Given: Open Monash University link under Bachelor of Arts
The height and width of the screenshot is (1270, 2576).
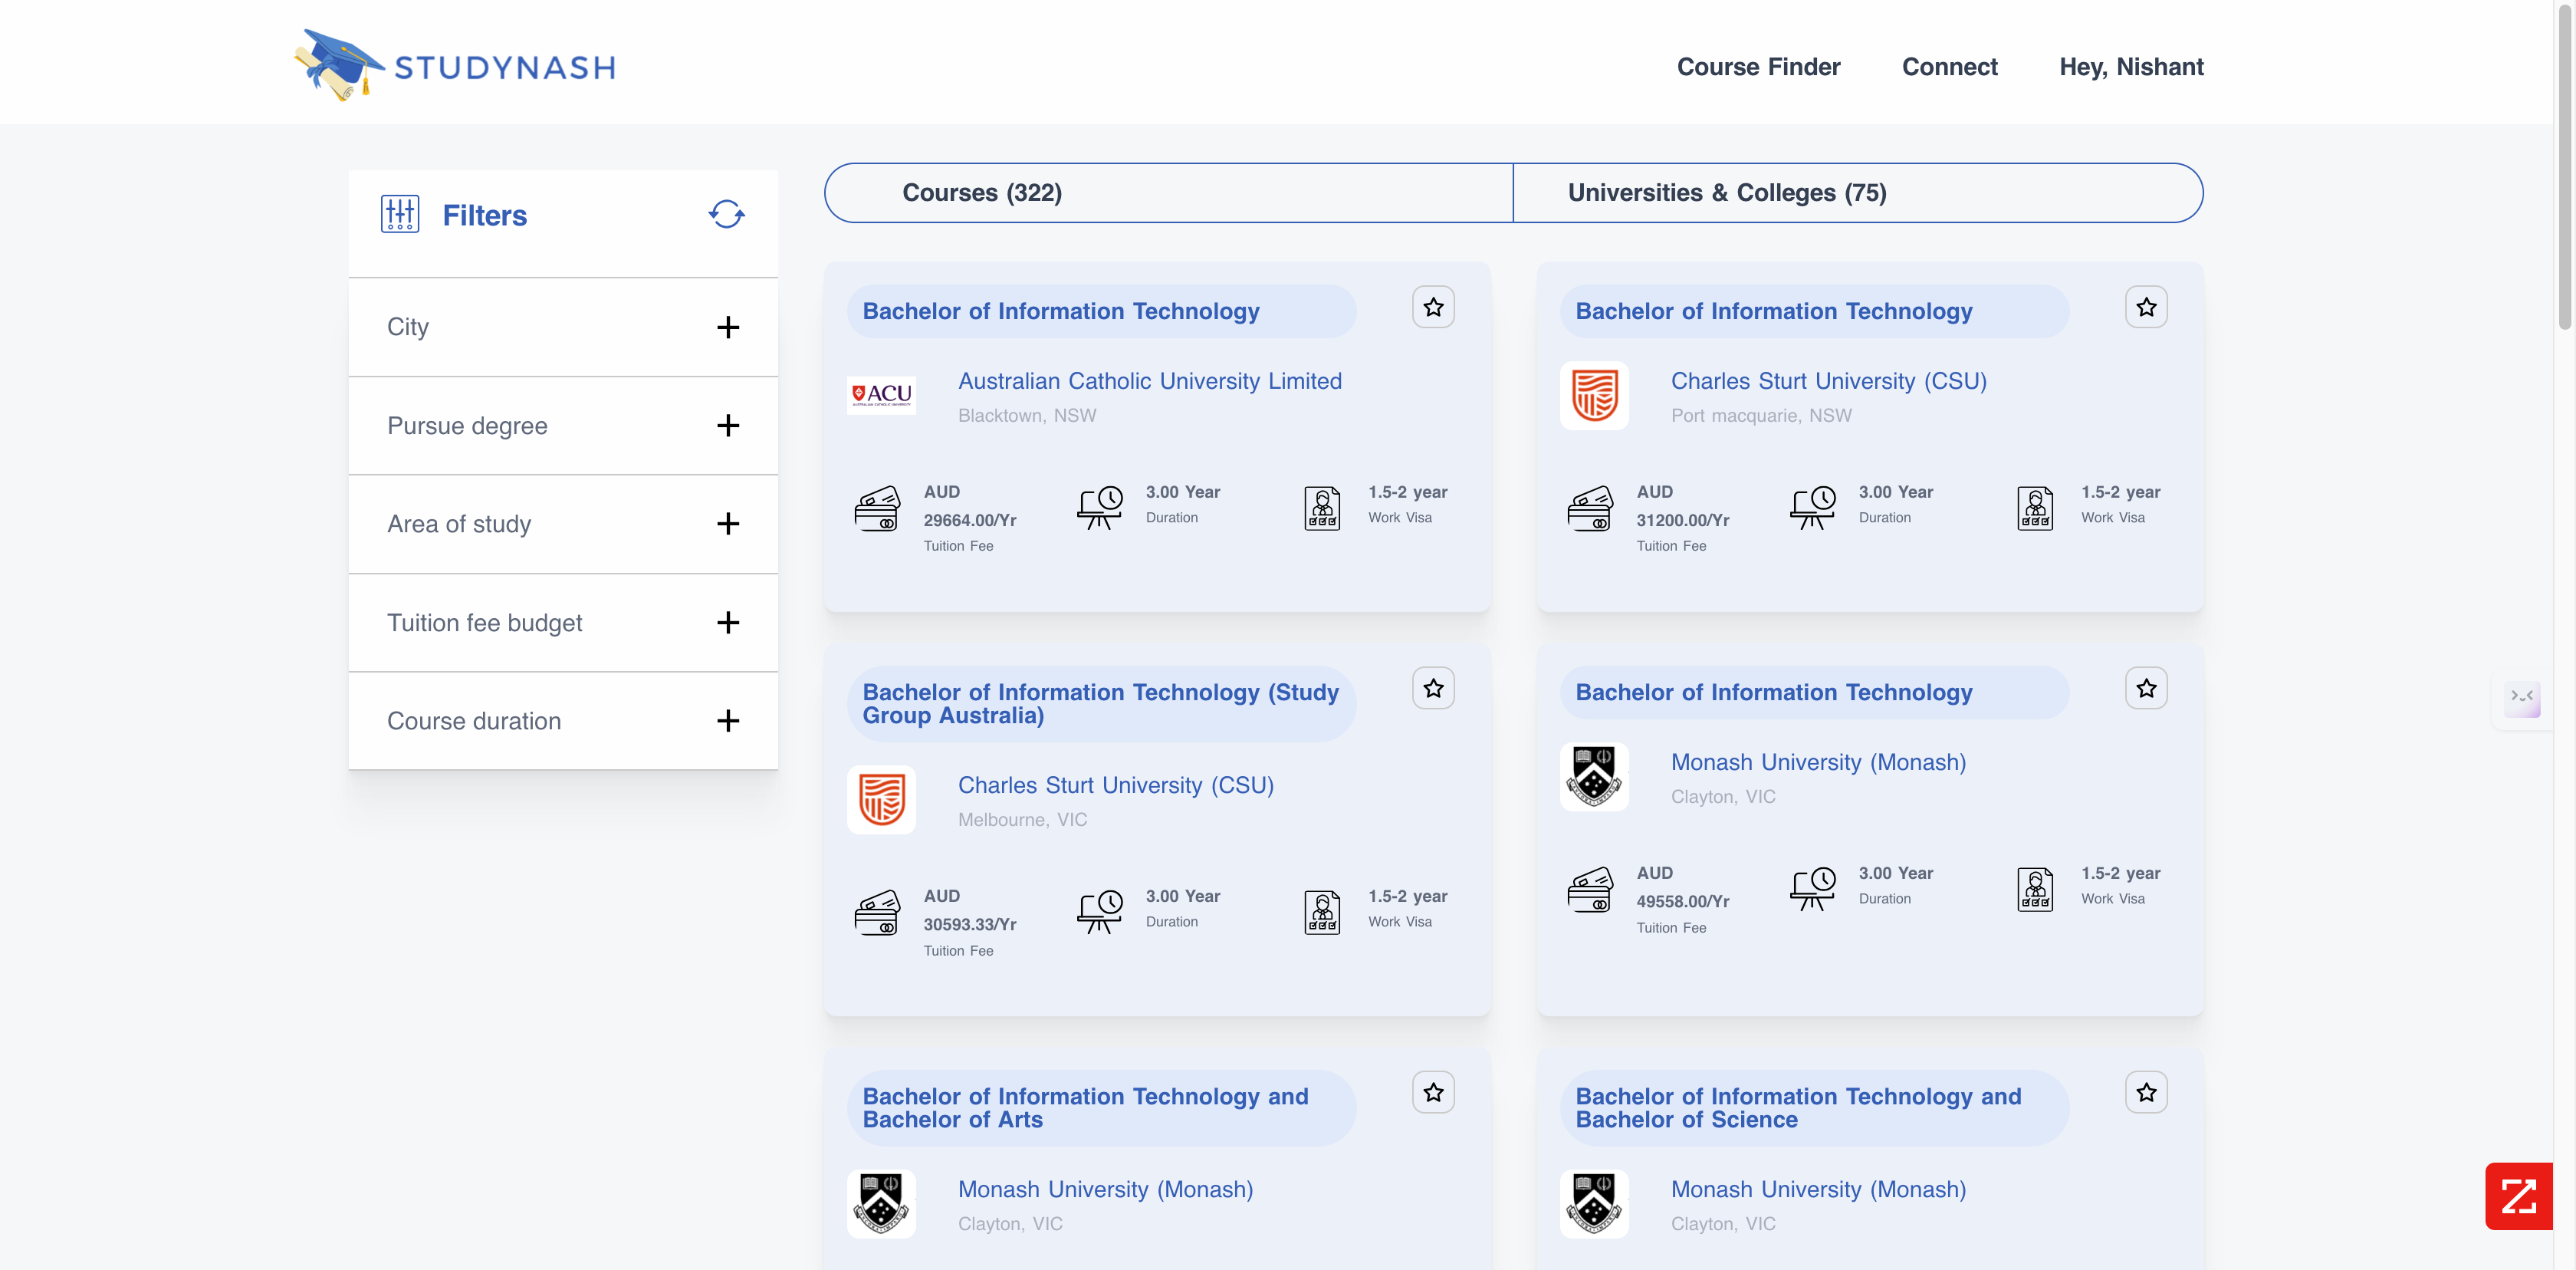Looking at the screenshot, I should (1105, 1189).
